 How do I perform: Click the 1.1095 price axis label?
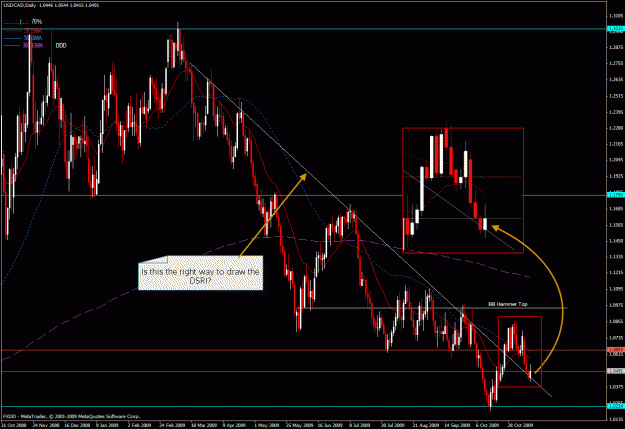(x=615, y=289)
